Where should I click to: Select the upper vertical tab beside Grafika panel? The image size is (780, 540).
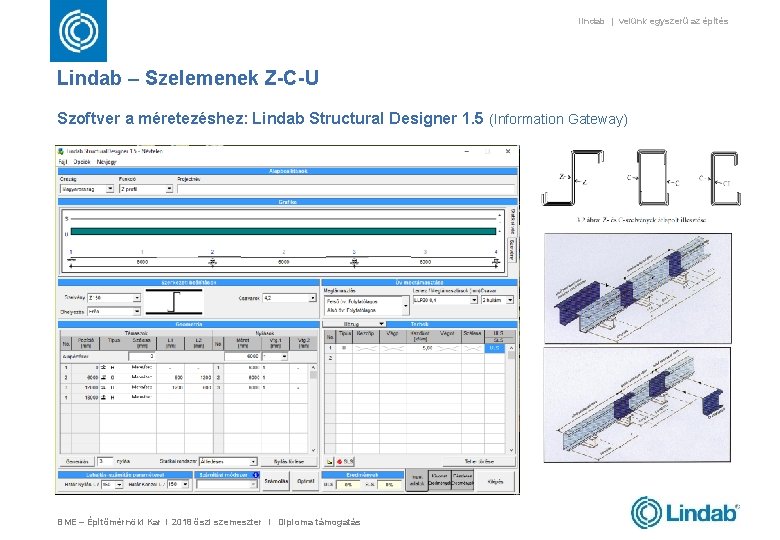coord(512,221)
